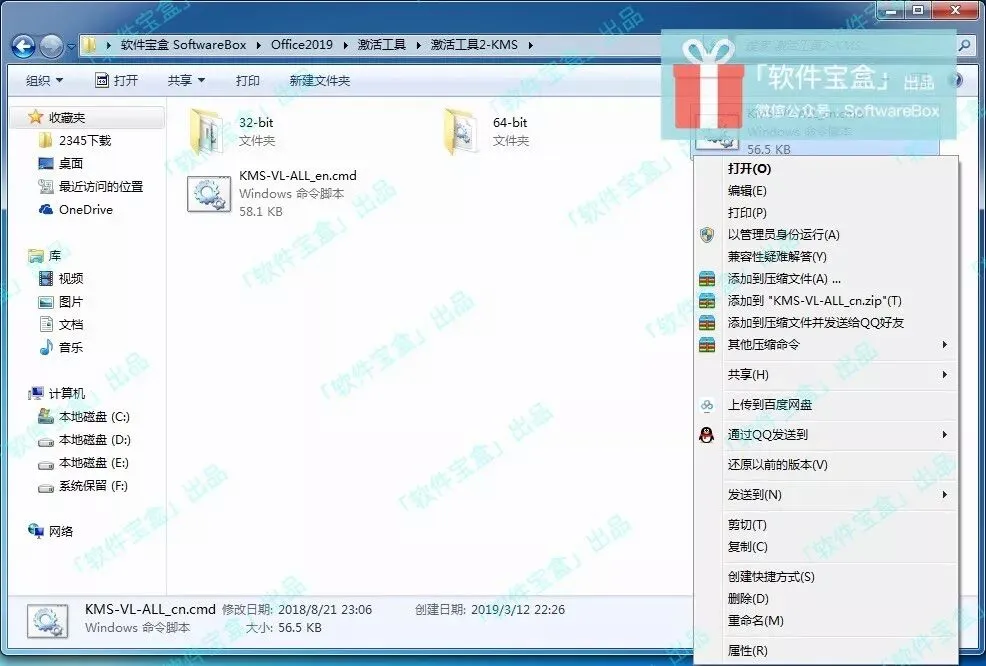Choose 创建快捷方式(S)
986x666 pixels.
tap(826, 577)
